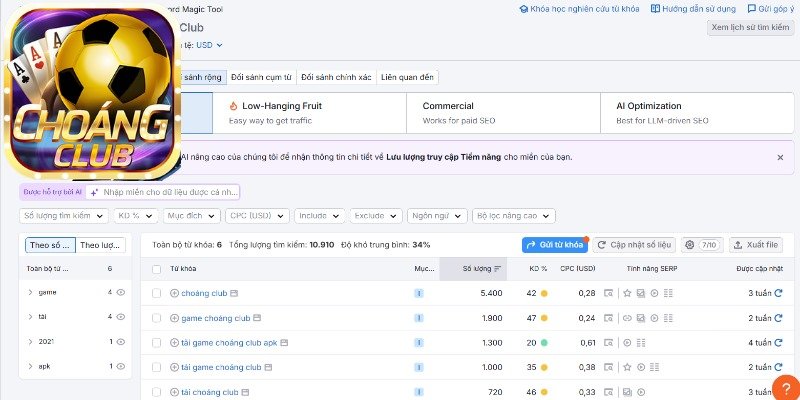Expand the 'tải' keyword group
Viewport: 800px width, 400px height.
[30, 317]
